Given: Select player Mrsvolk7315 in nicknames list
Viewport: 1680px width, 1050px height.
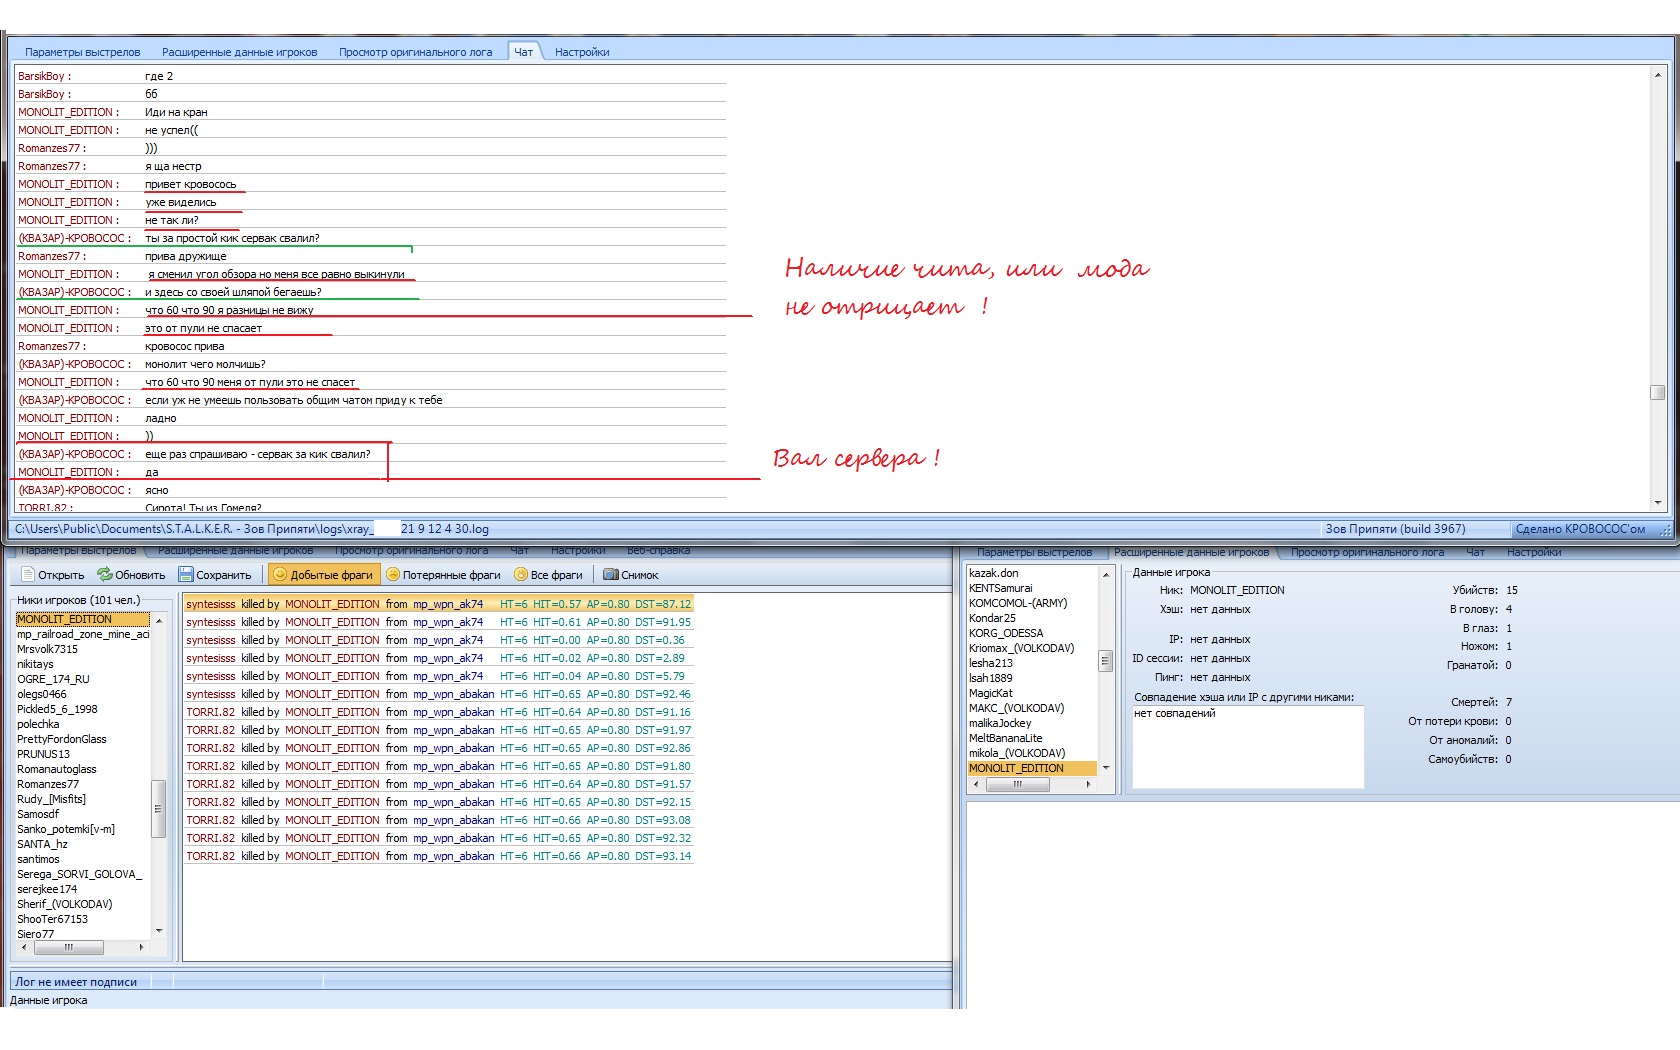Looking at the screenshot, I should 47,649.
